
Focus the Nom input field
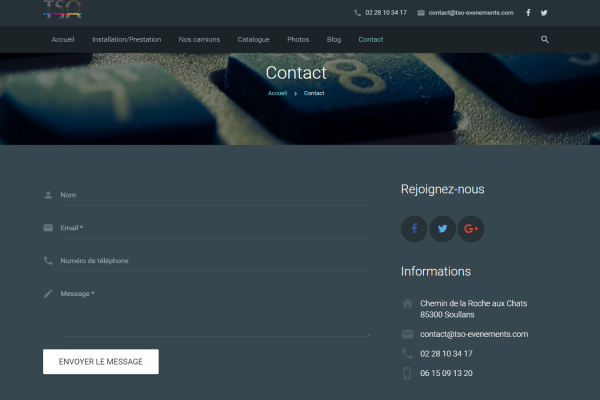tap(210, 195)
